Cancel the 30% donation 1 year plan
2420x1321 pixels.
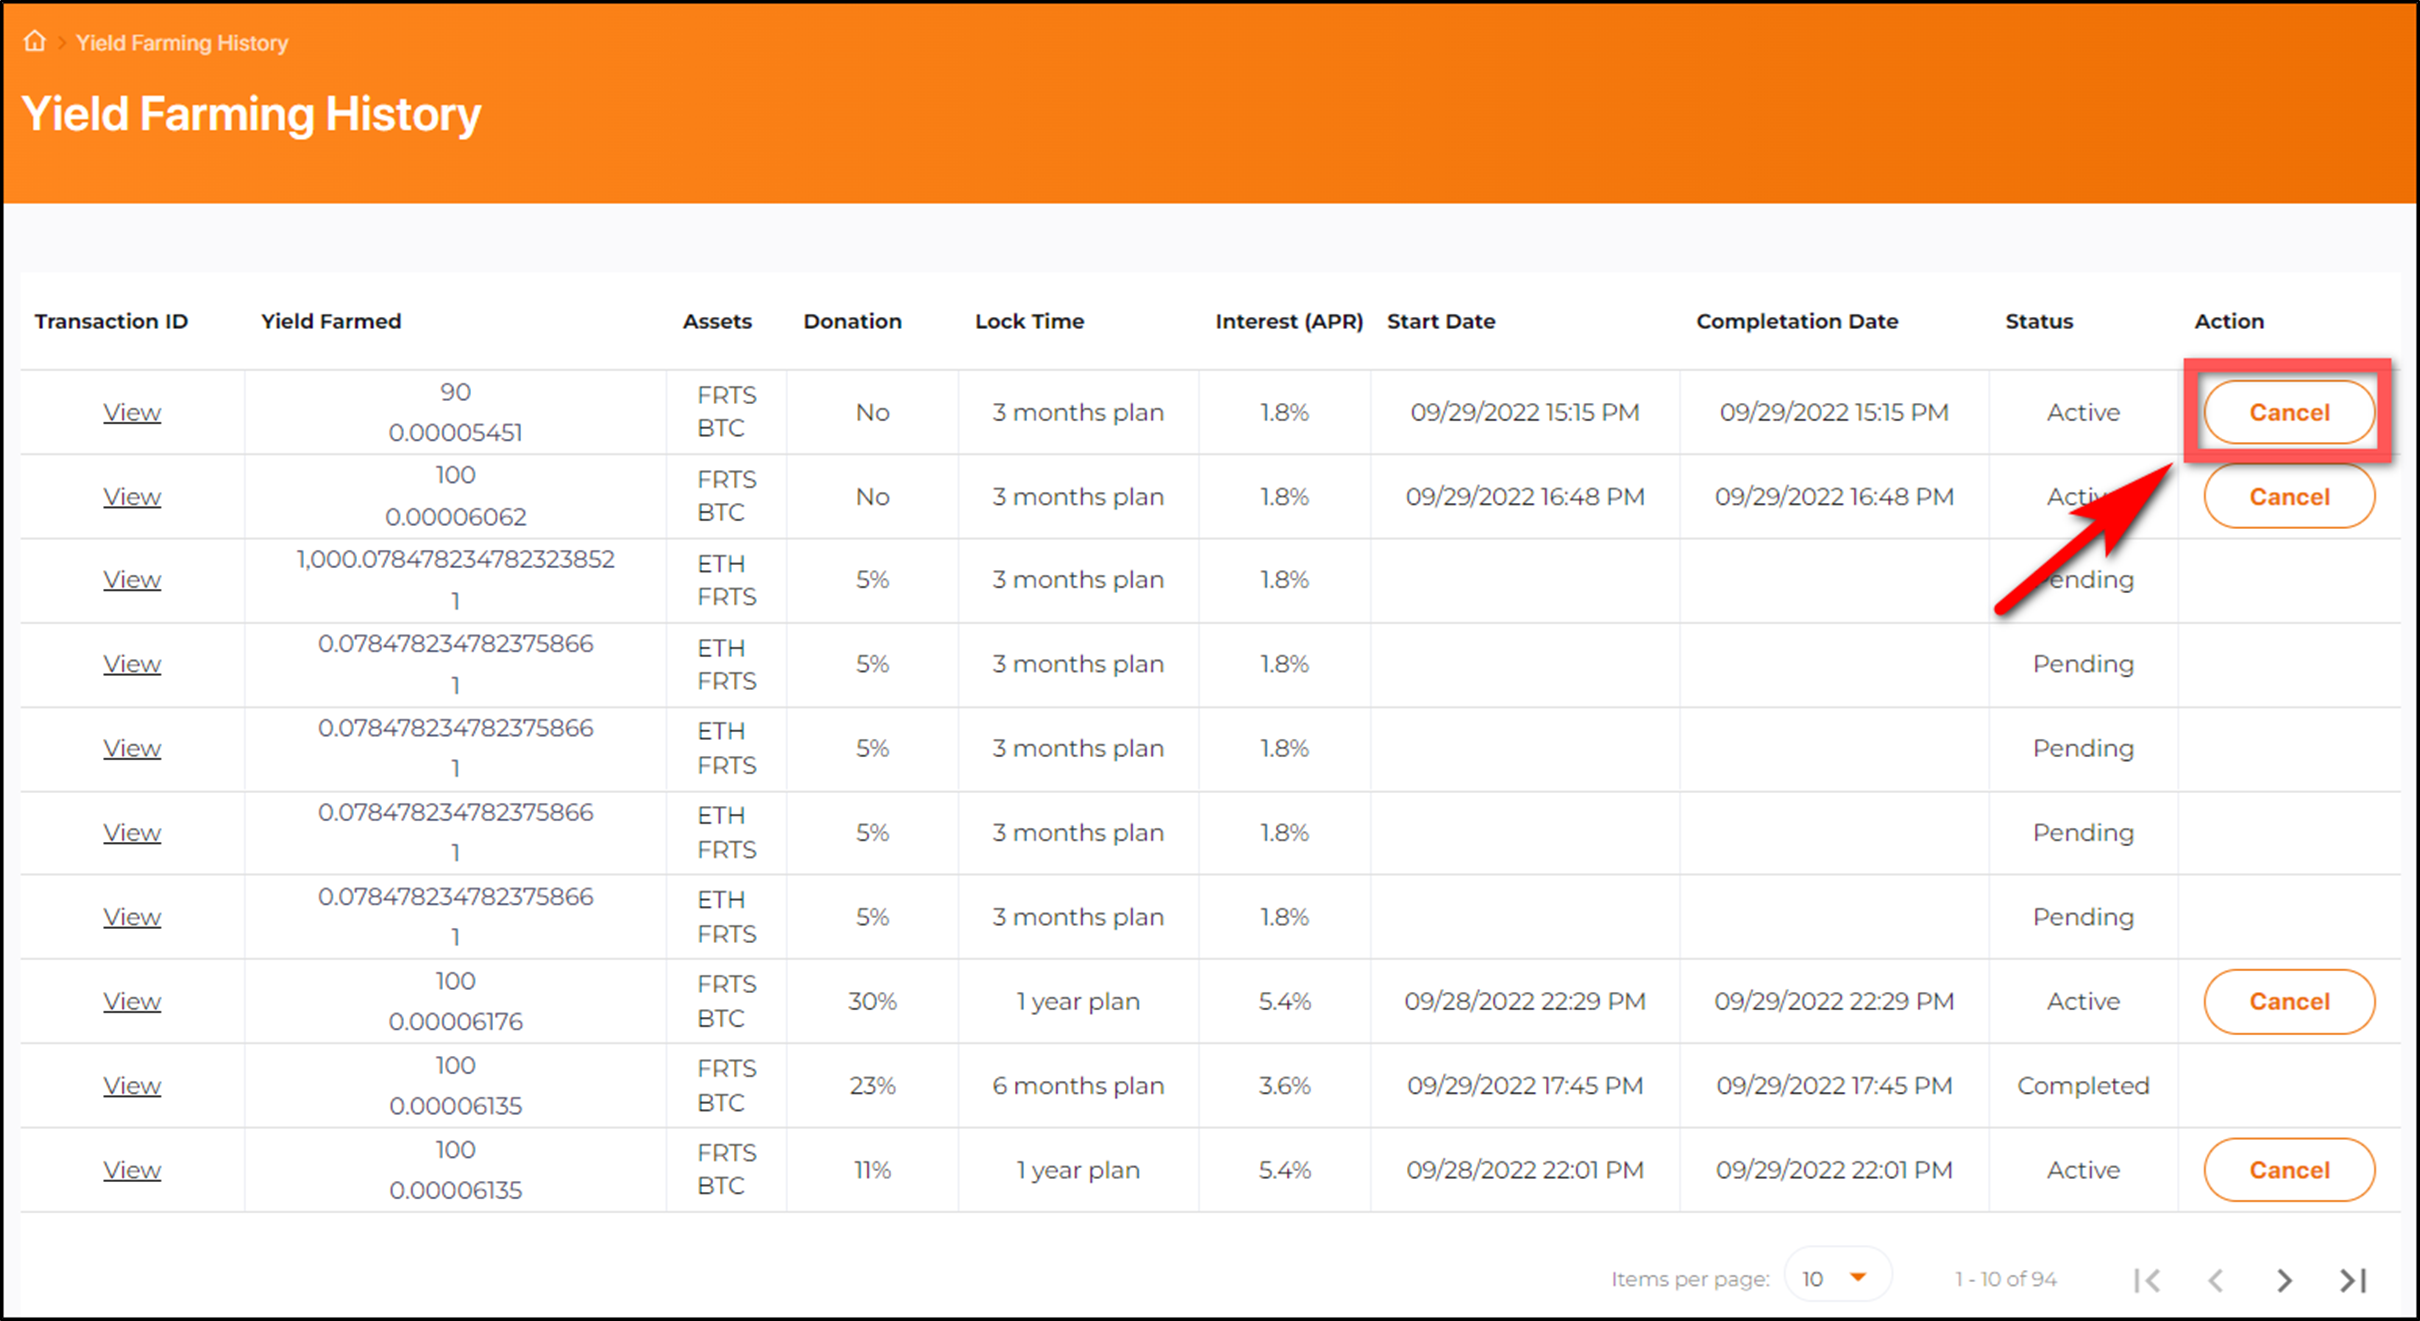click(2288, 1001)
